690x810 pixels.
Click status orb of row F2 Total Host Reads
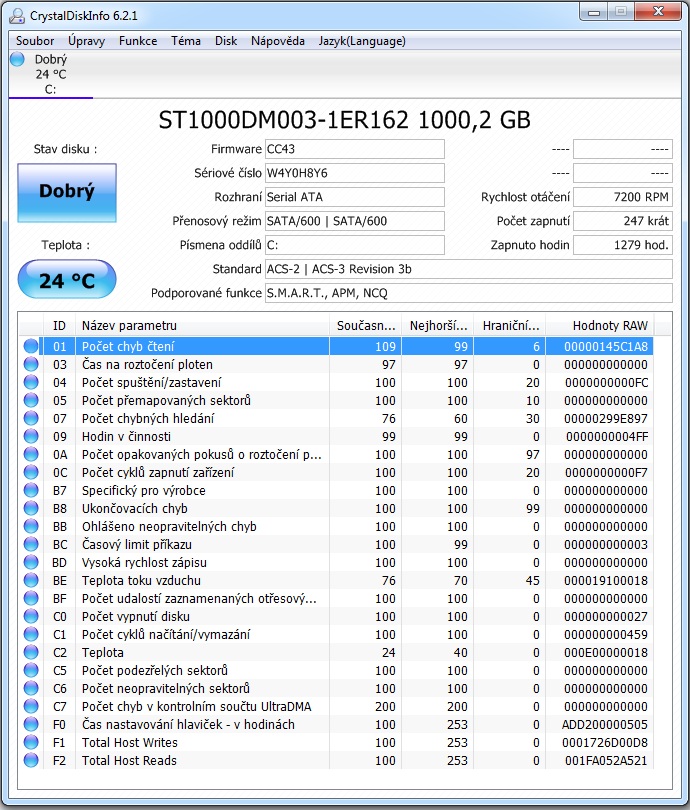tap(31, 760)
